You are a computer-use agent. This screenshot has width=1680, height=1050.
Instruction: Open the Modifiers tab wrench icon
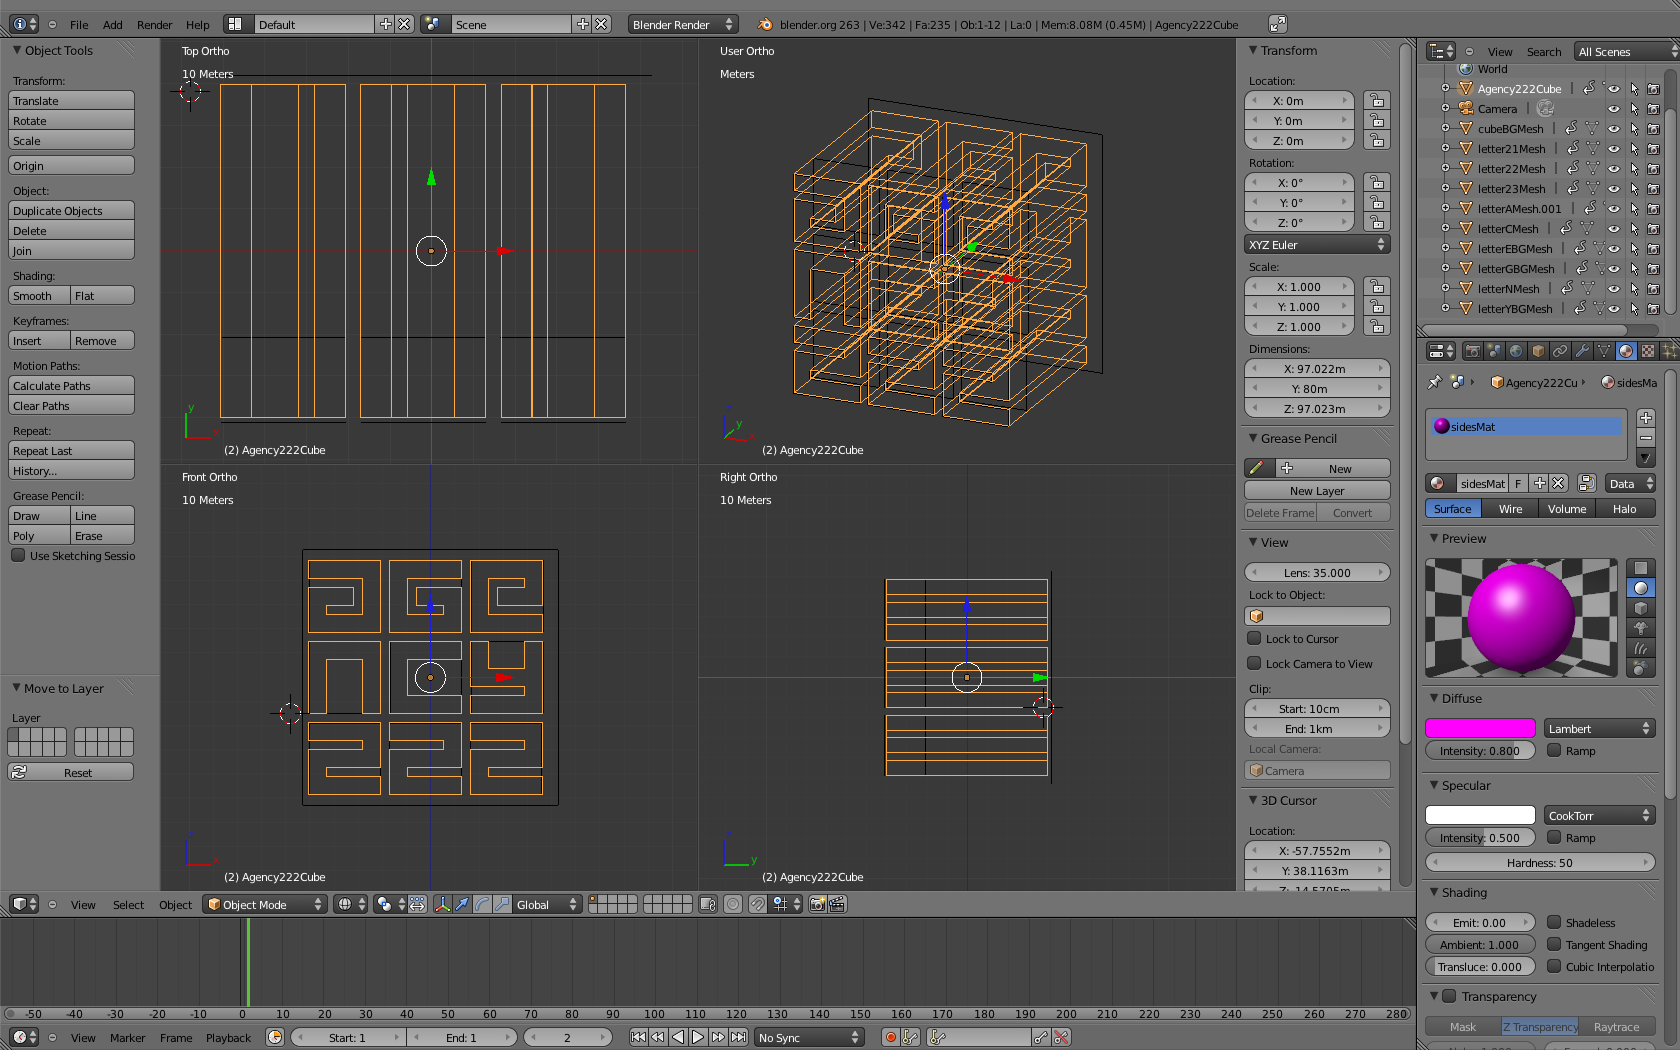point(1582,351)
